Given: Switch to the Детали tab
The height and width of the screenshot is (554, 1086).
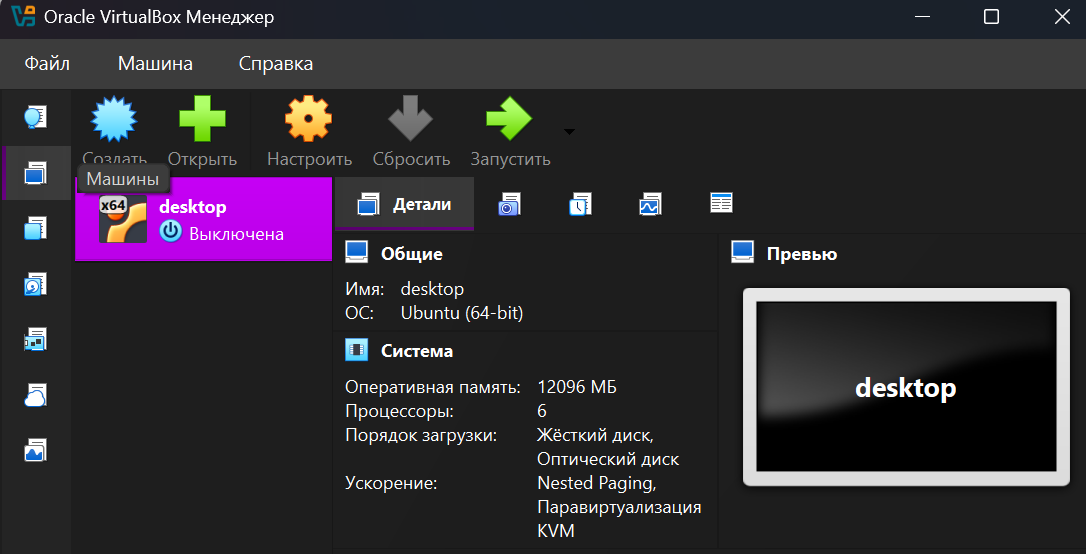Looking at the screenshot, I should (x=404, y=204).
